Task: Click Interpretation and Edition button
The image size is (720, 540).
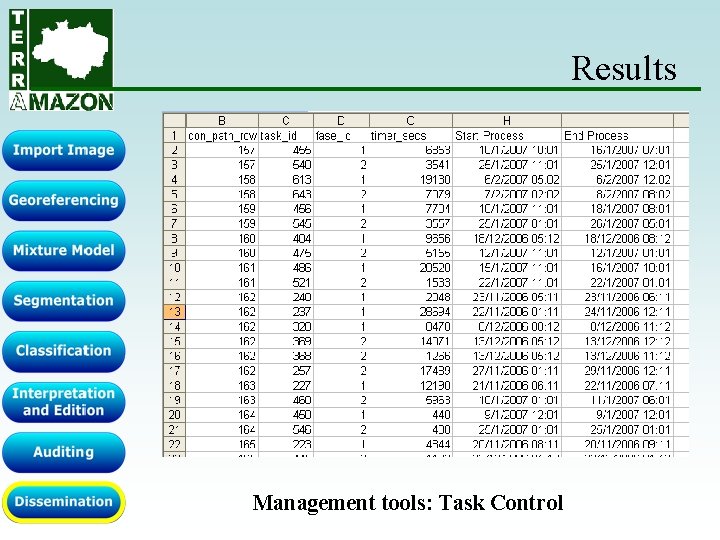Action: point(63,401)
